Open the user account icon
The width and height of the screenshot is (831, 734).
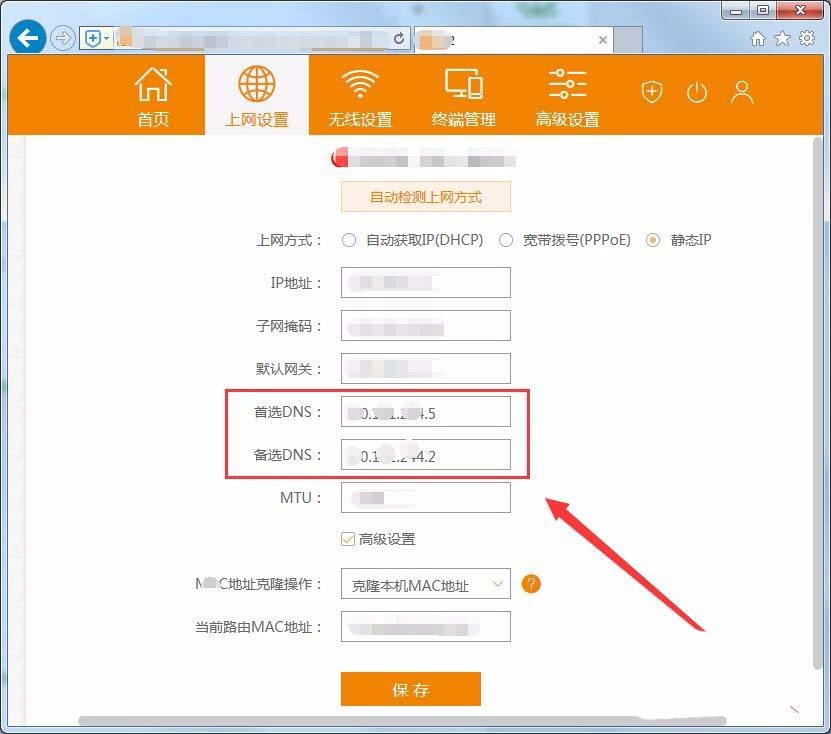742,92
